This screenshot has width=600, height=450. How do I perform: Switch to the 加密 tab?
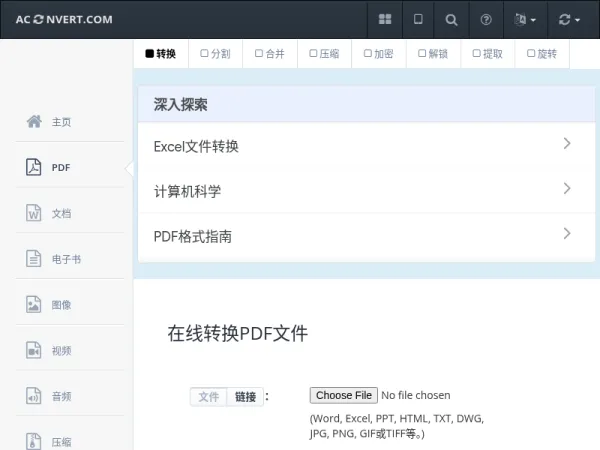point(379,54)
